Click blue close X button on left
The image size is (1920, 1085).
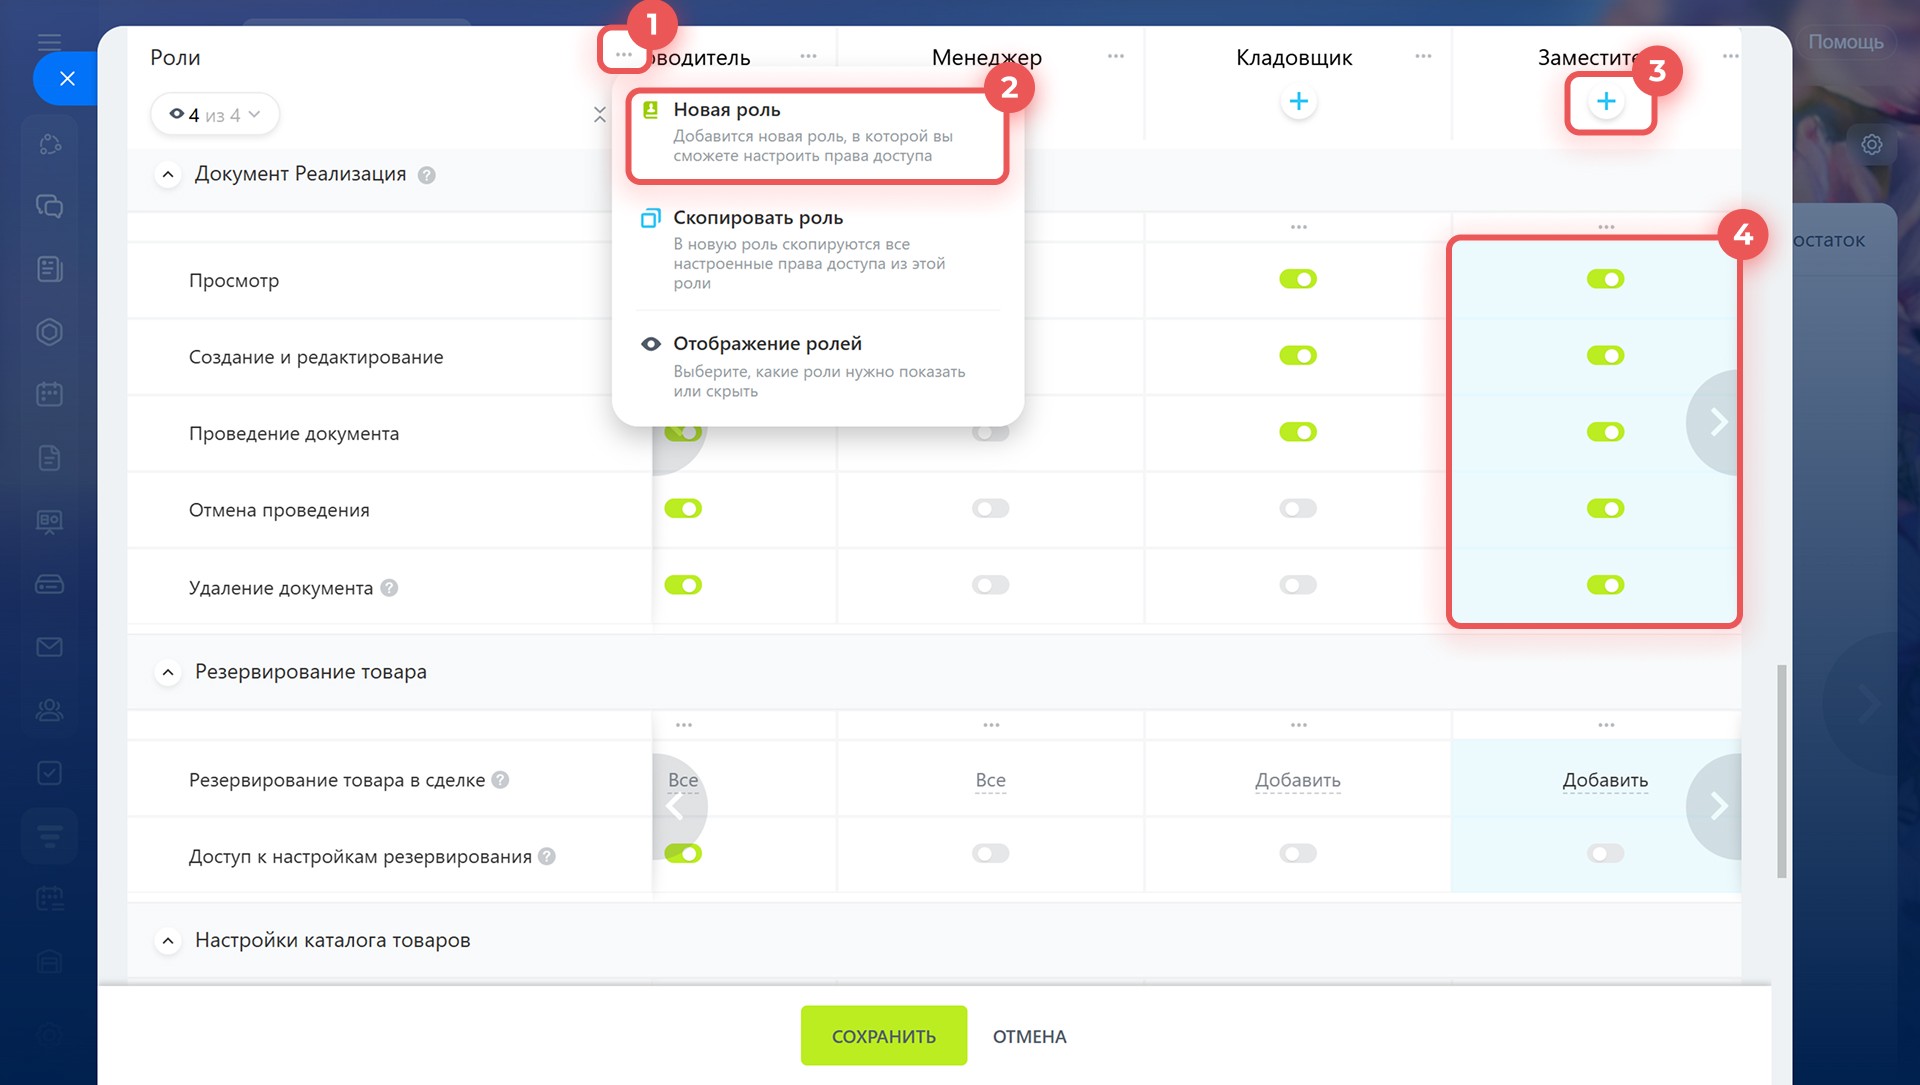tap(67, 78)
